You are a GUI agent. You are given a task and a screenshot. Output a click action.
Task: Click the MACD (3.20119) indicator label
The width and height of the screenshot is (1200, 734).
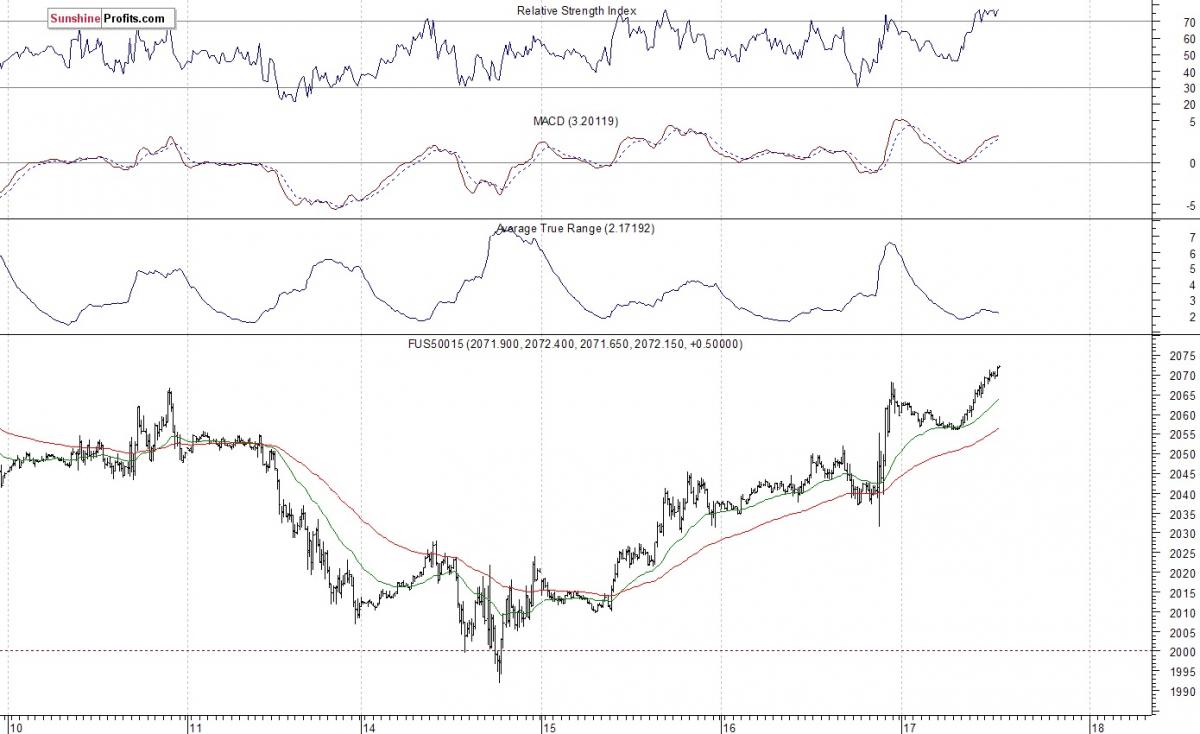tap(575, 121)
